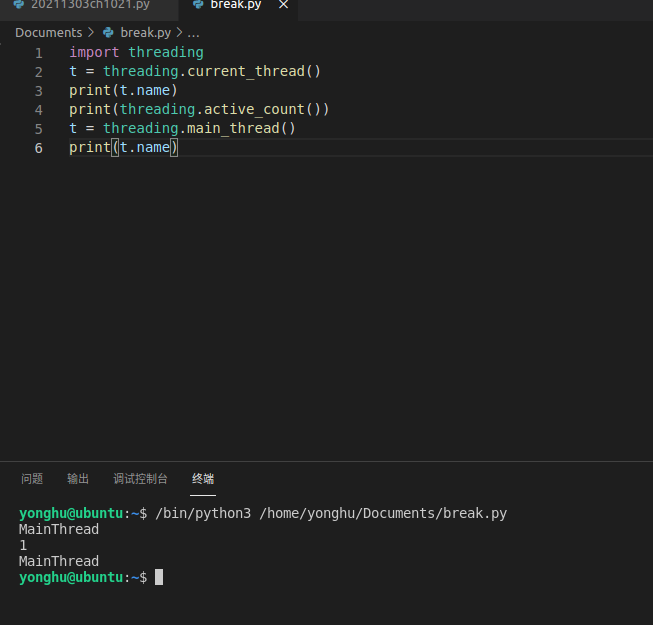Click line number 5 in the gutter

pyautogui.click(x=39, y=129)
